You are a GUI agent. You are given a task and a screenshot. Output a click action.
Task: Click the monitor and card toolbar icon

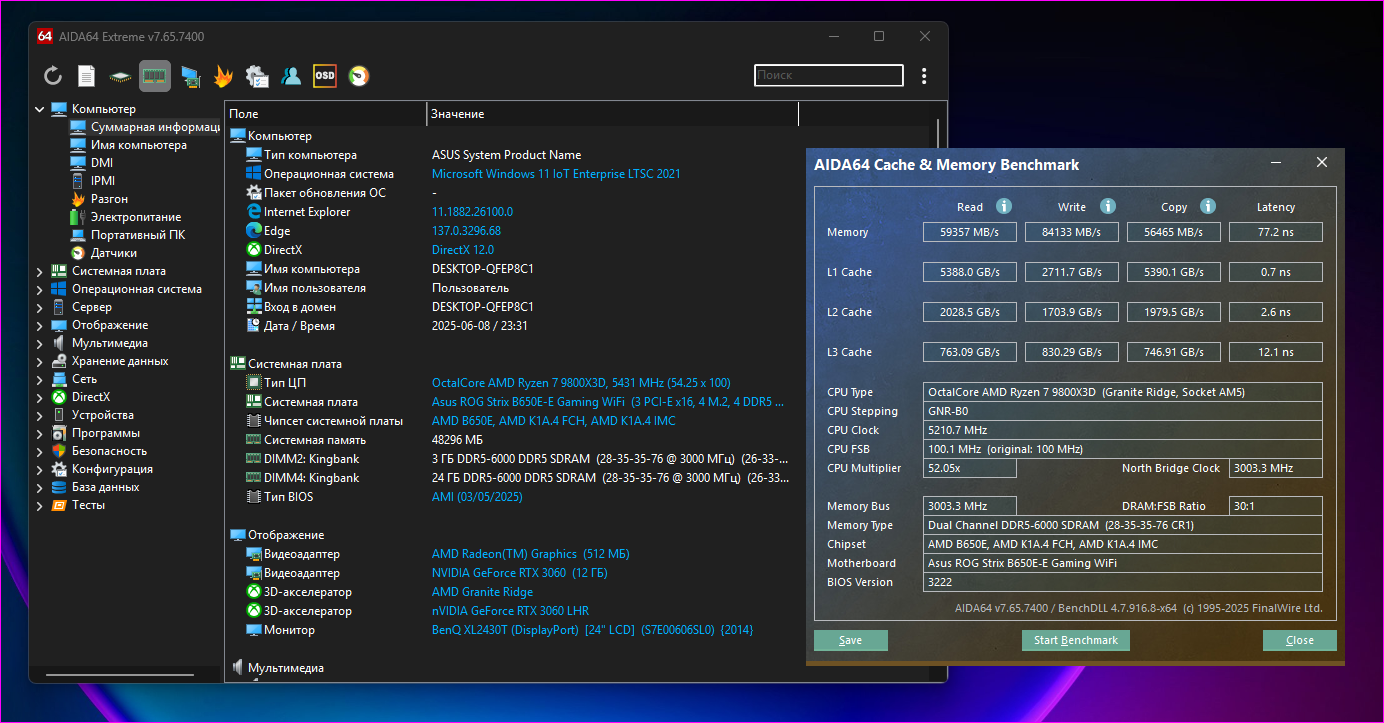click(x=190, y=76)
